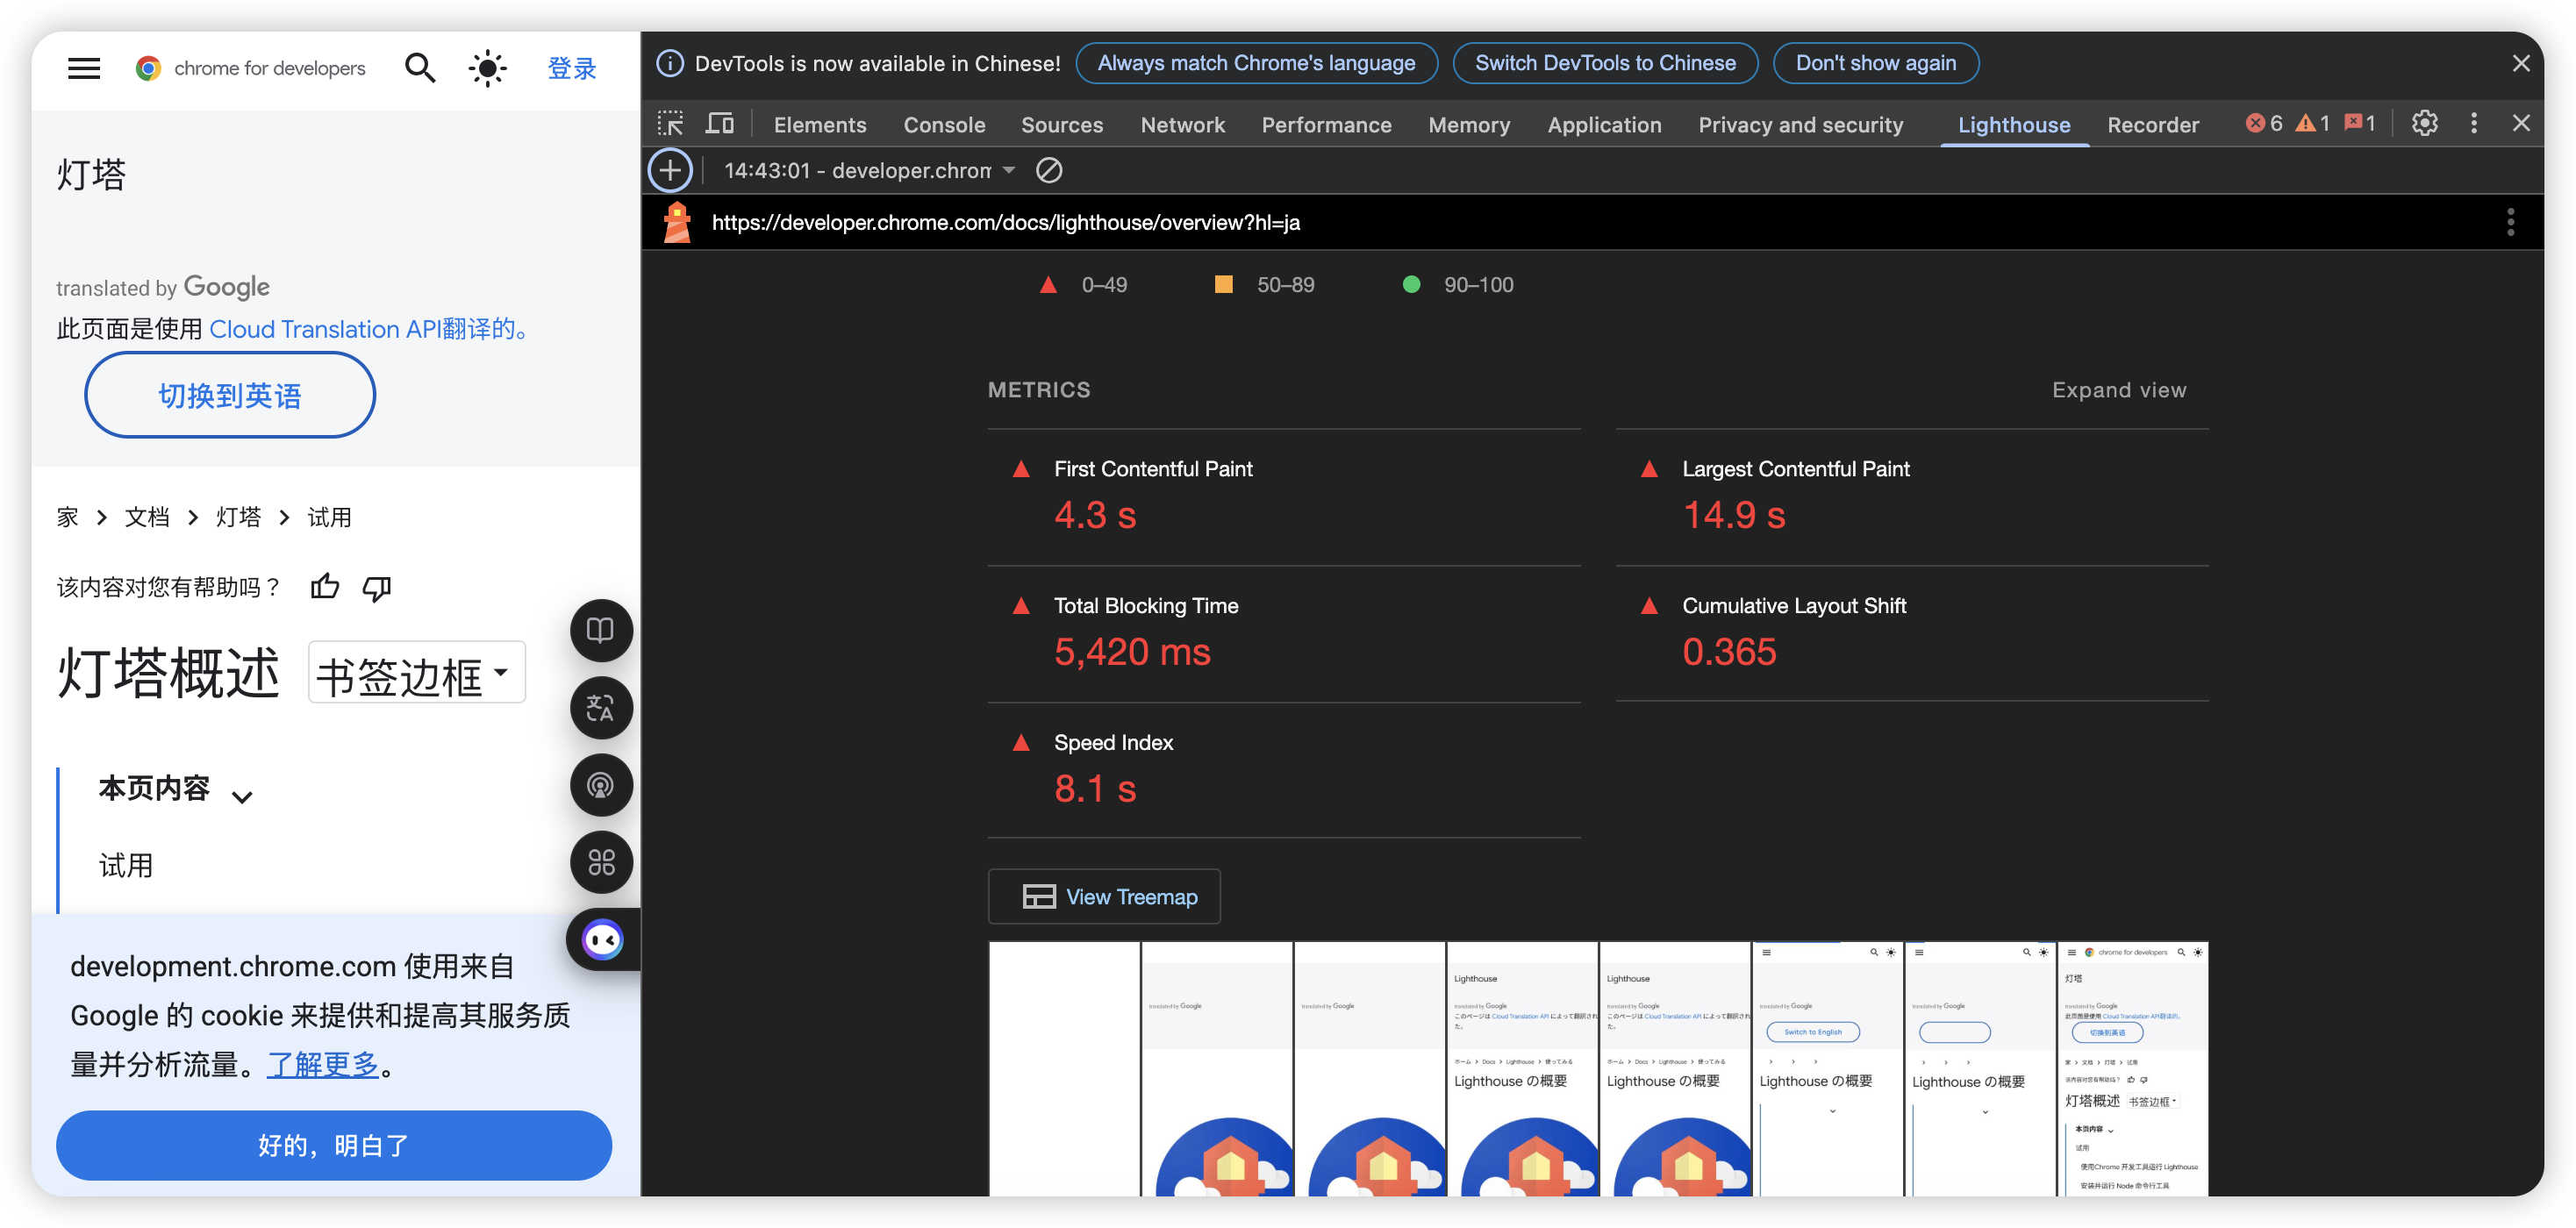Click the First Contentful Paint metric
2576x1228 pixels.
[1284, 498]
